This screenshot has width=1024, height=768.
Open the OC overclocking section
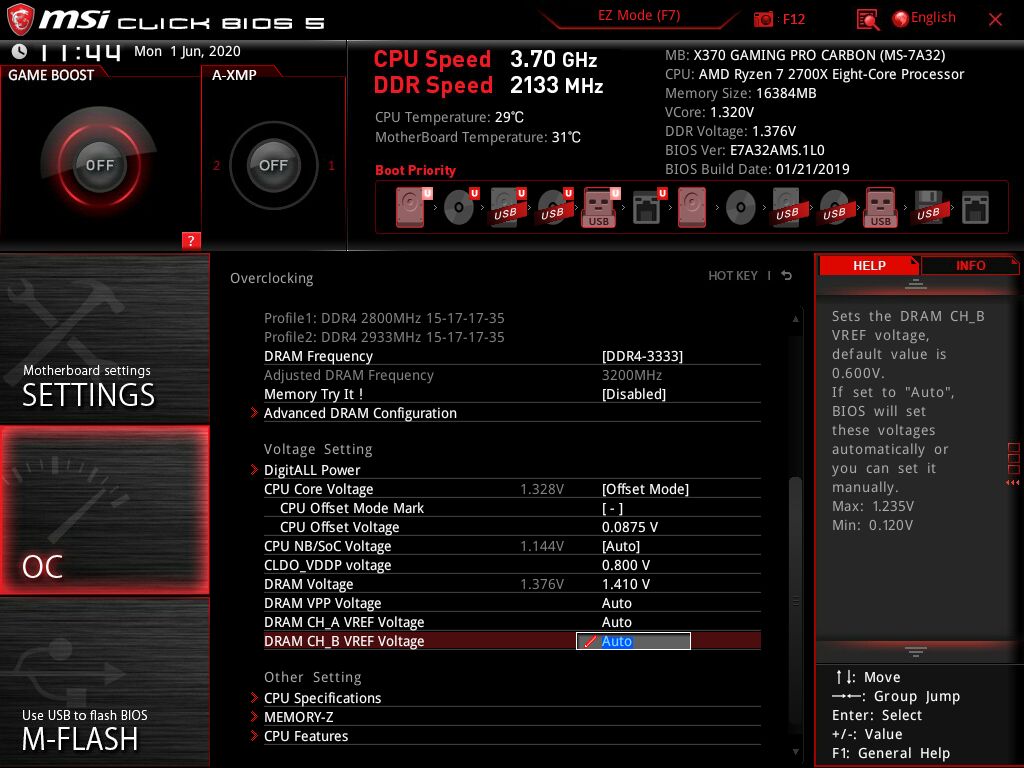[x=104, y=510]
